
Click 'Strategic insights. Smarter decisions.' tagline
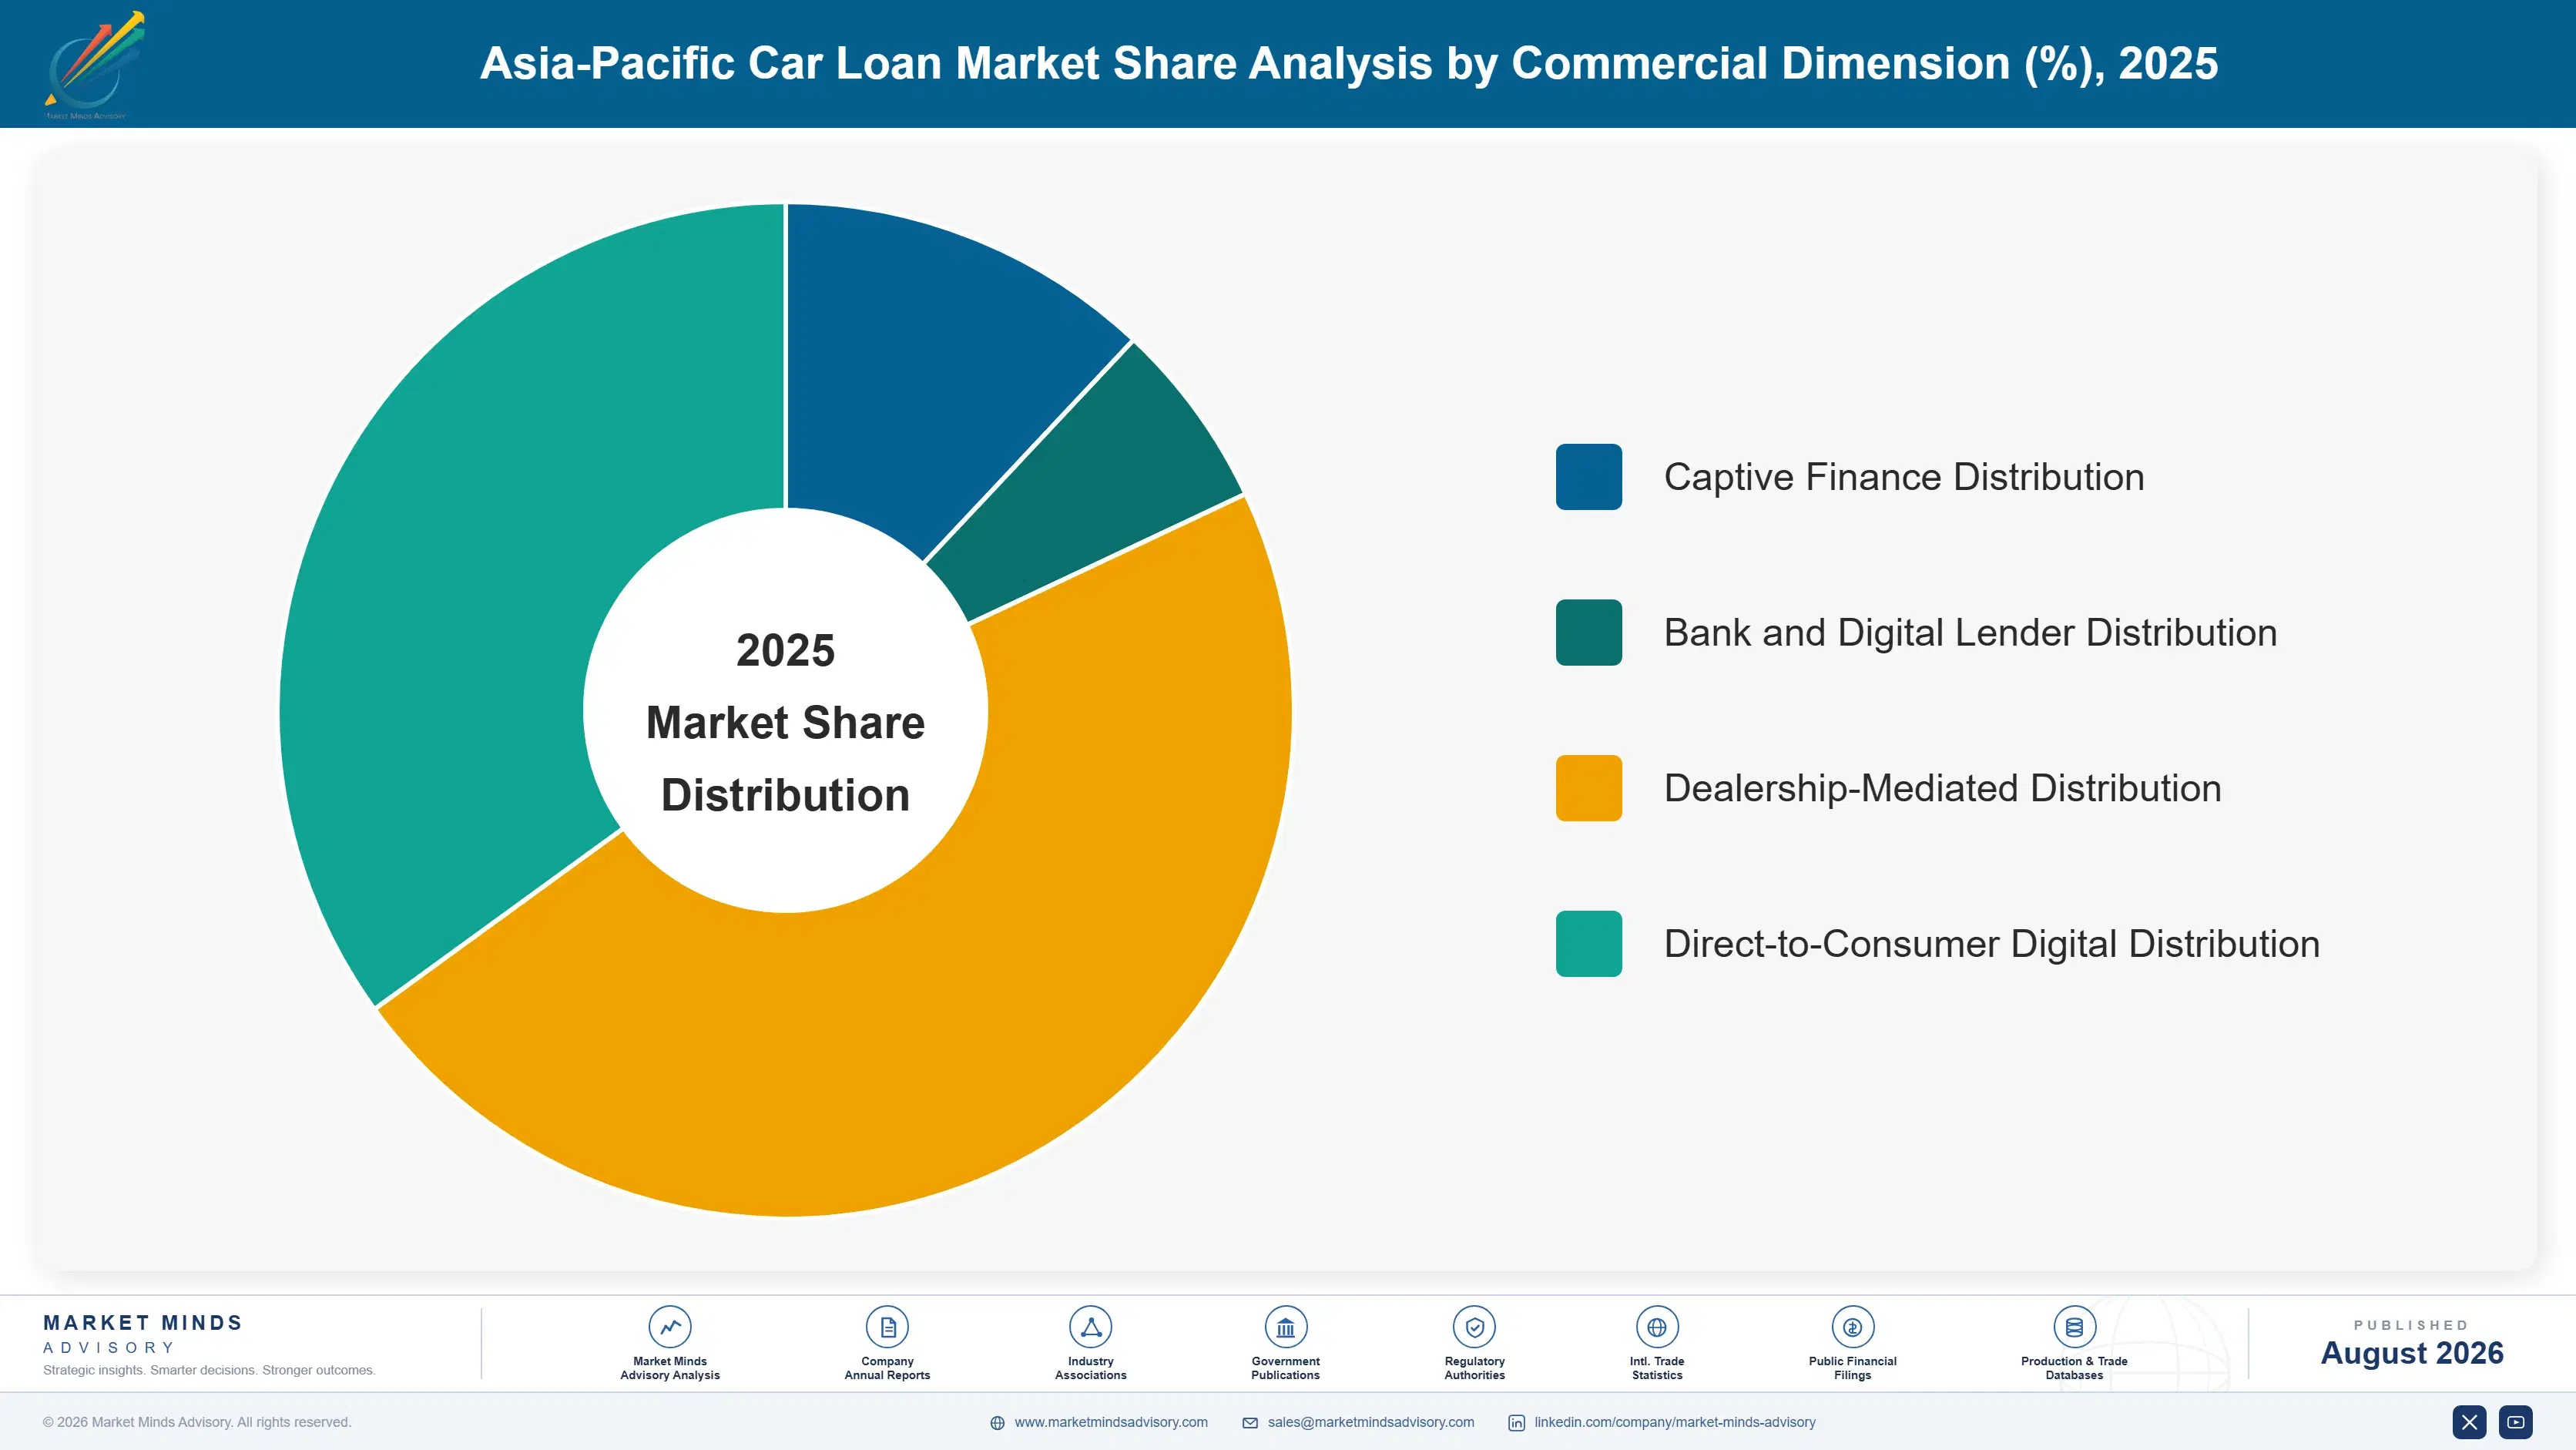coord(209,1370)
